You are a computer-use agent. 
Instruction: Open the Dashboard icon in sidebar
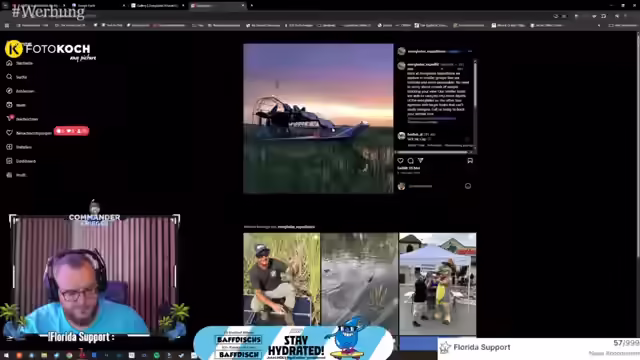pyautogui.click(x=9, y=161)
